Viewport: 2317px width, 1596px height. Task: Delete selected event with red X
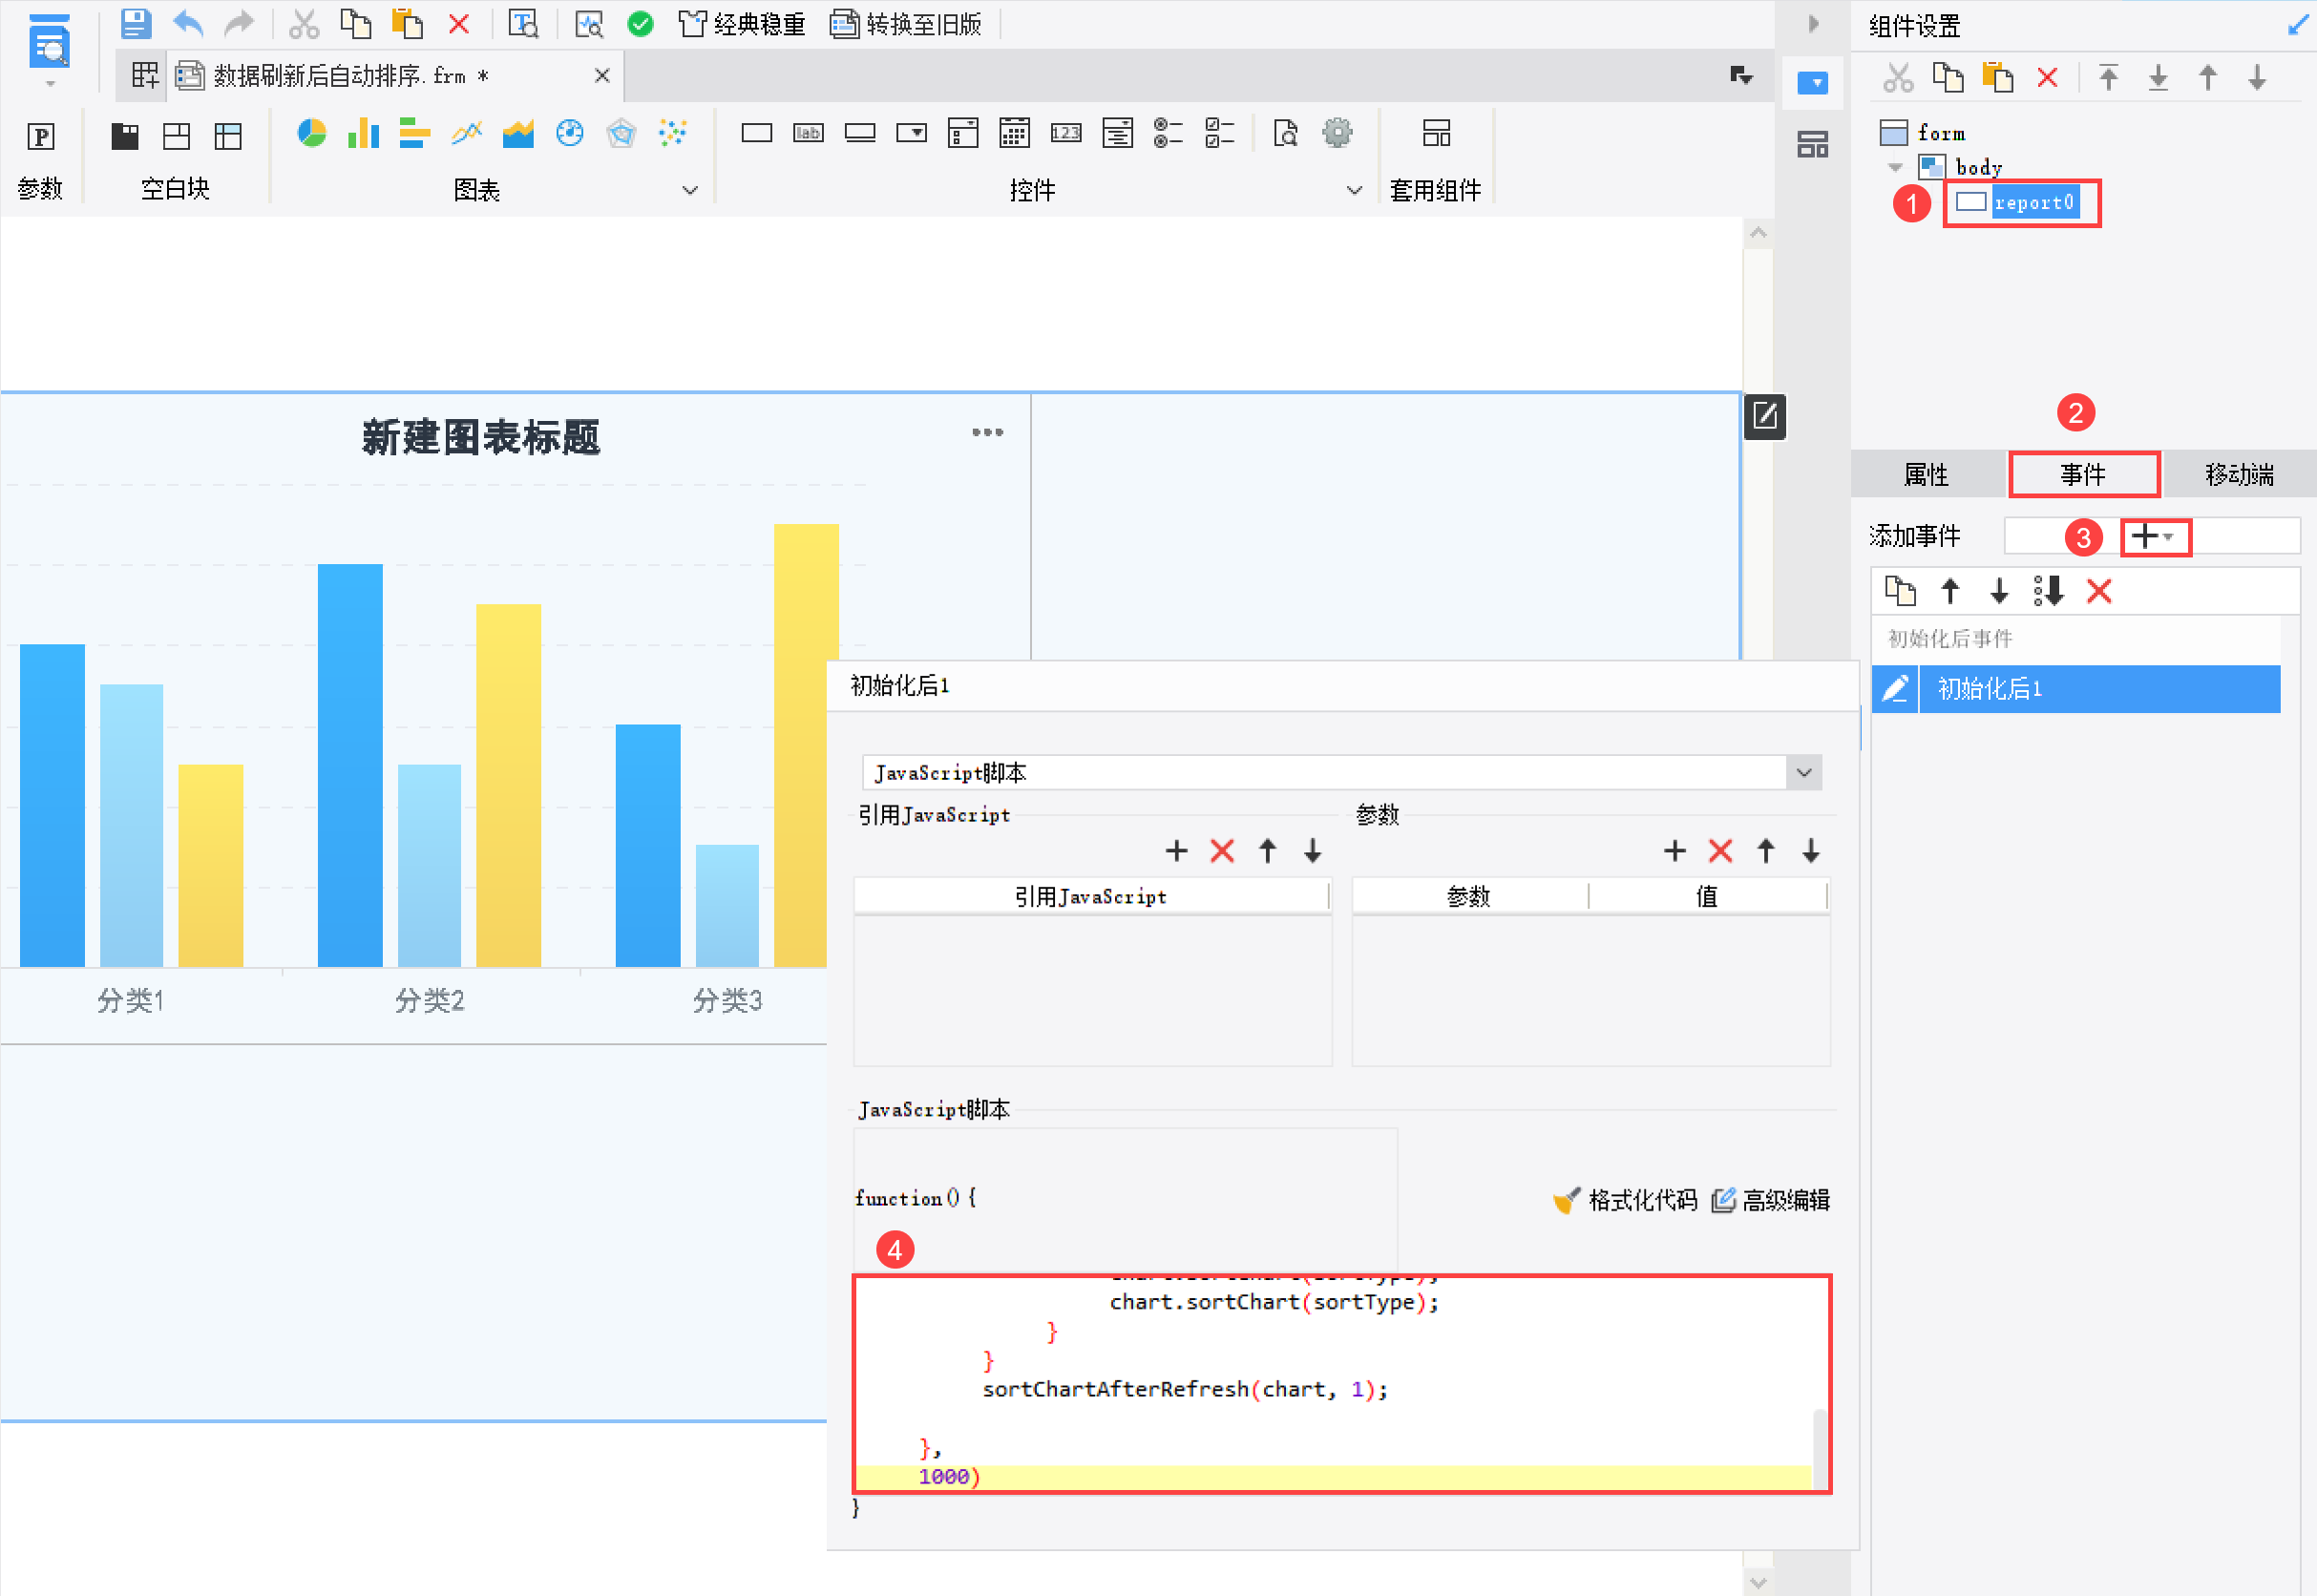pos(2099,592)
